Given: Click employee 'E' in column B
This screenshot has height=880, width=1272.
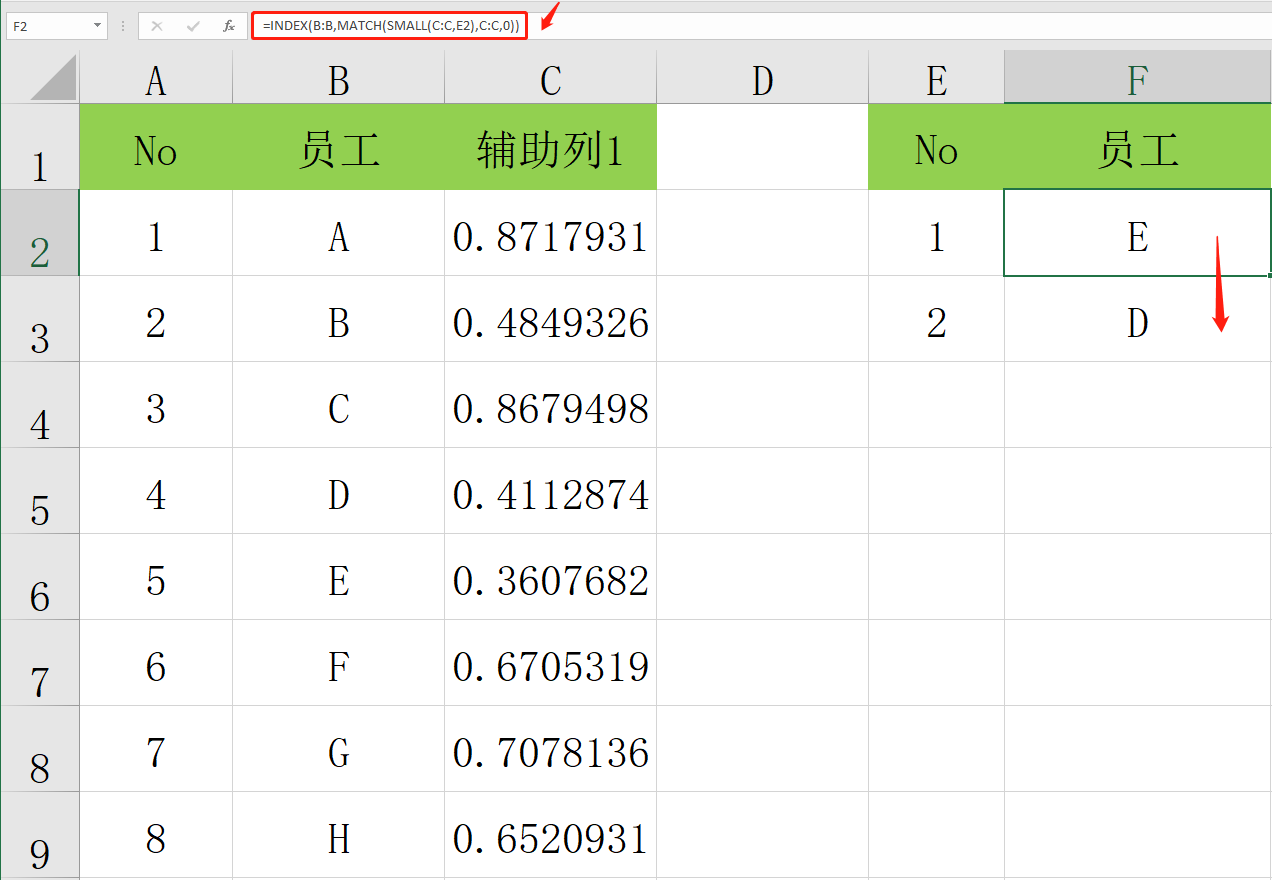Looking at the screenshot, I should pos(339,577).
